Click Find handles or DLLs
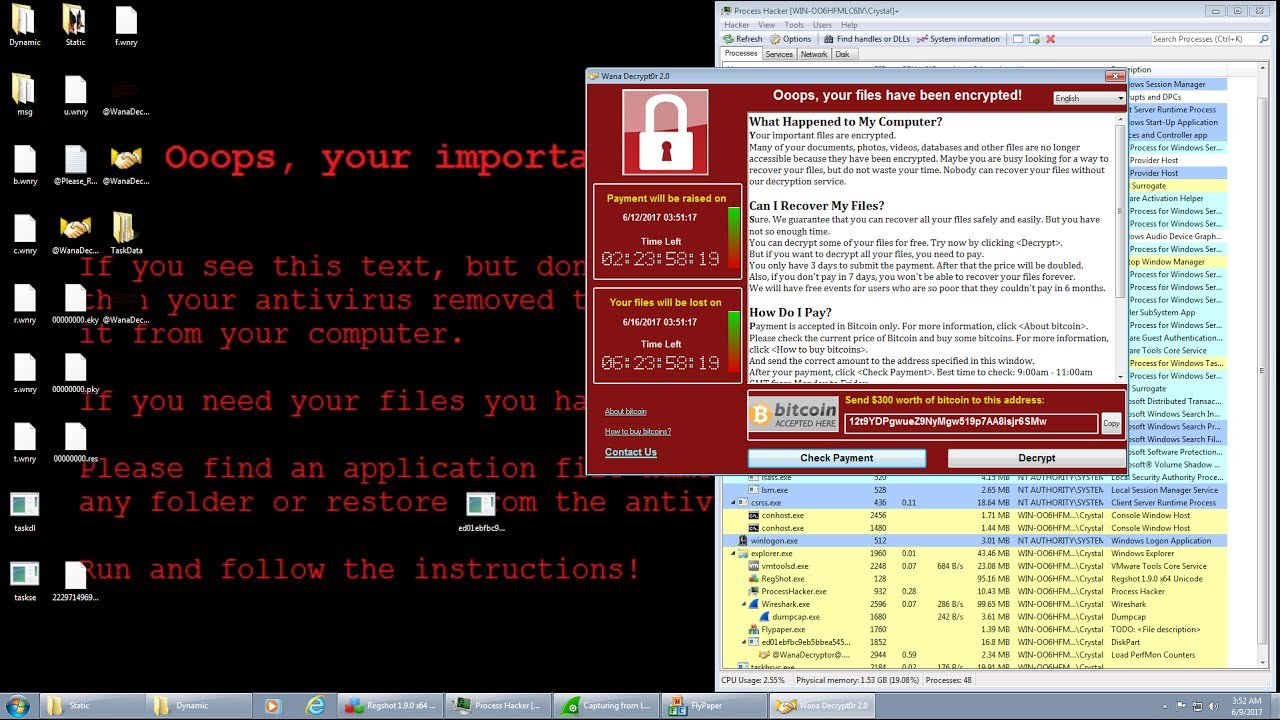This screenshot has width=1280, height=720. [866, 39]
